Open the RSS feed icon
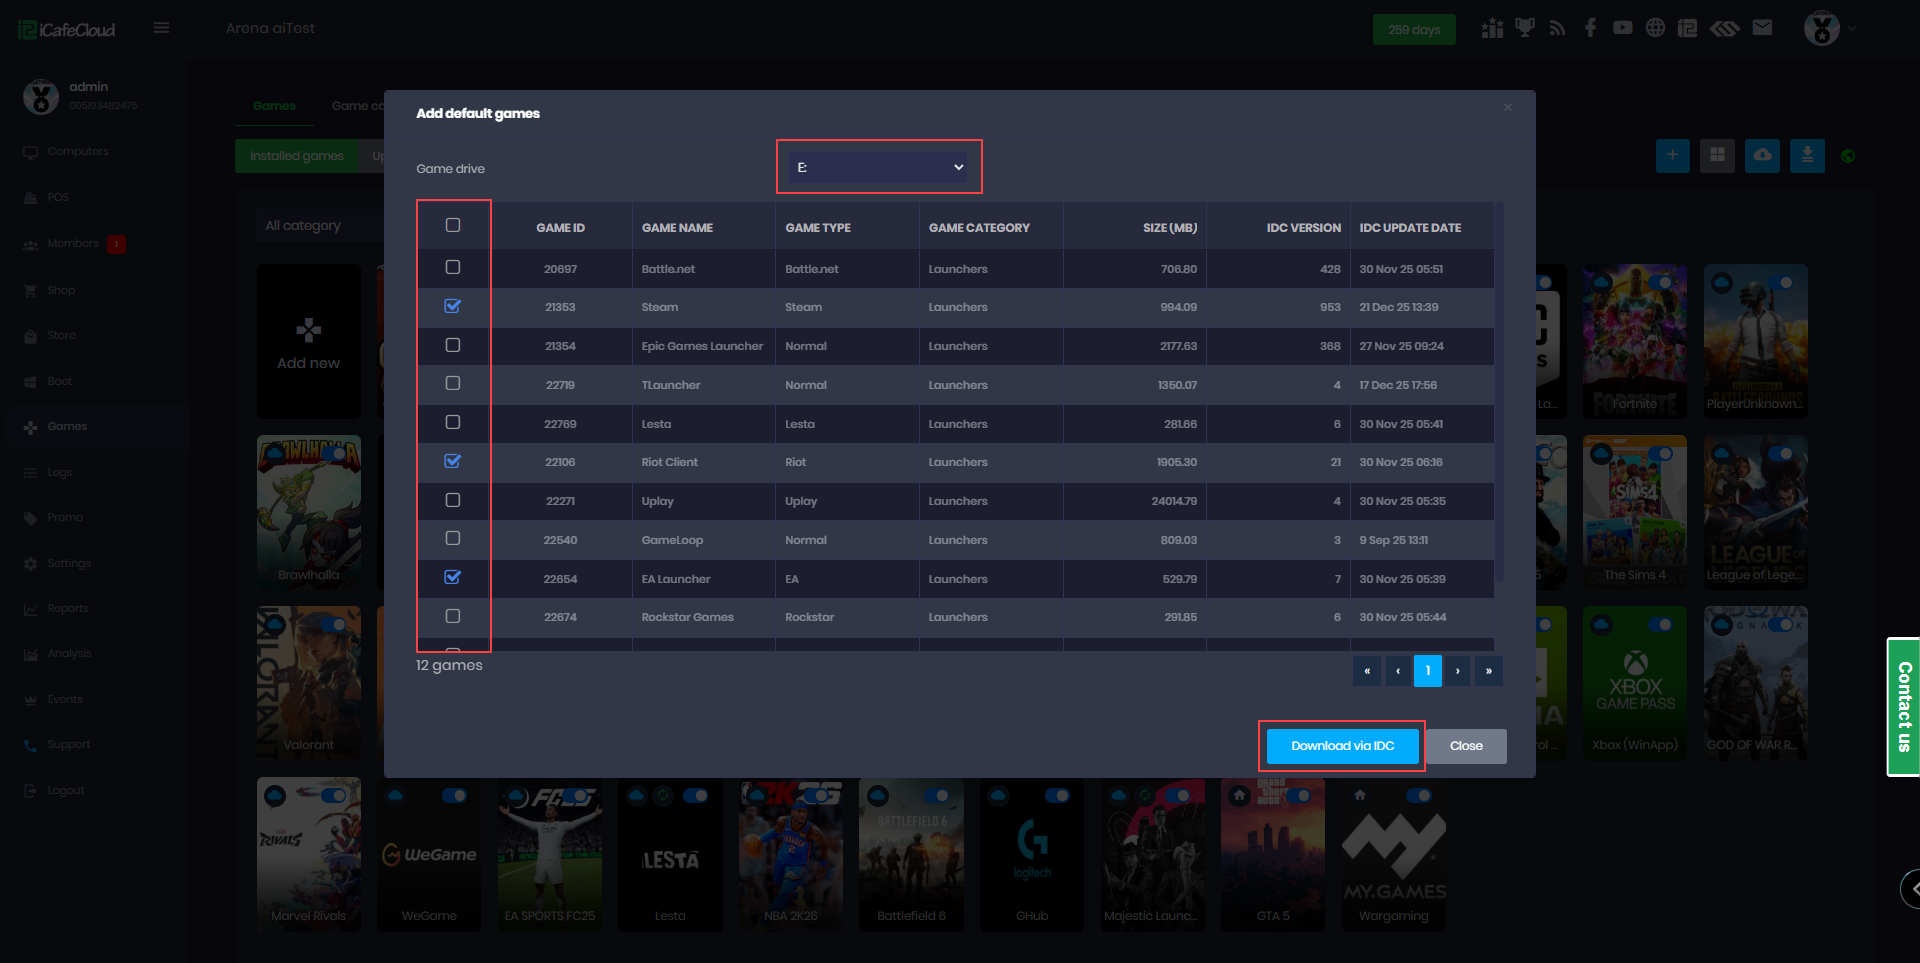Screen dimensions: 1920x963 coord(1557,28)
